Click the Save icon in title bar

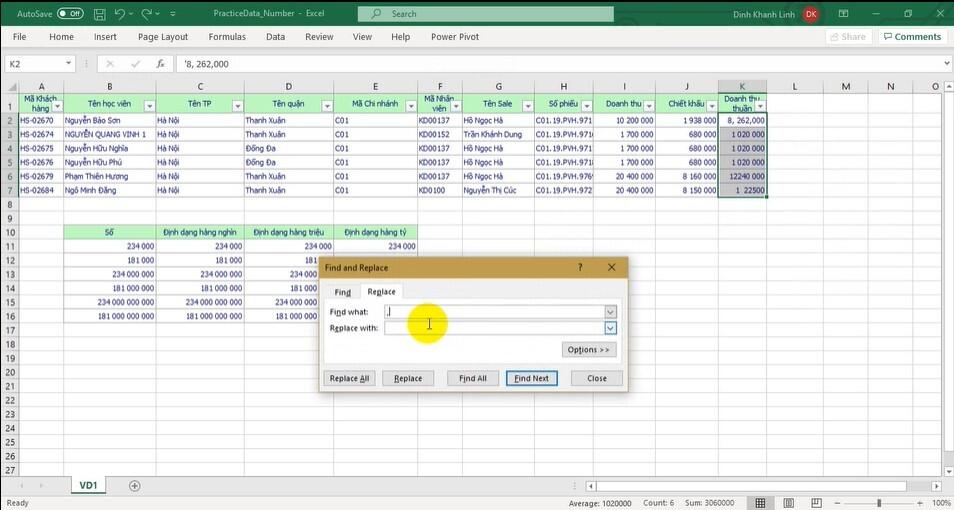click(100, 13)
